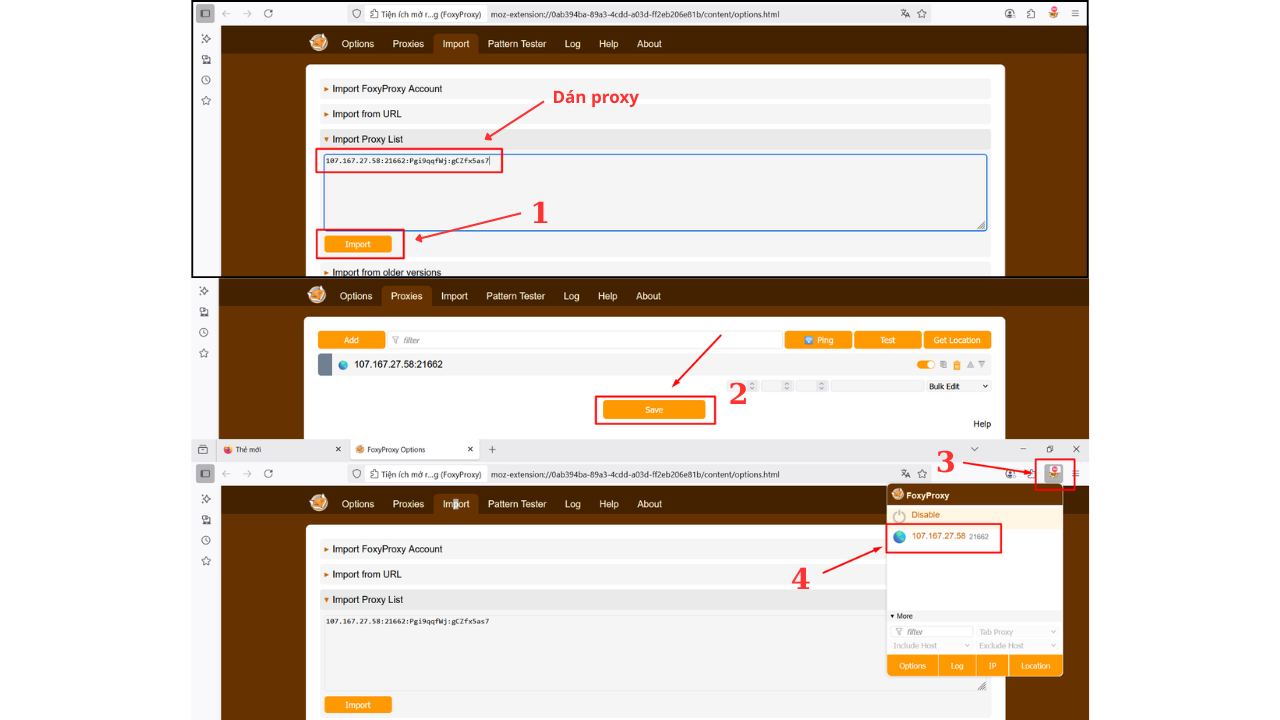This screenshot has width=1280, height=720.
Task: Open Pattern Tester tab in middle screenshot
Action: pyautogui.click(x=516, y=296)
